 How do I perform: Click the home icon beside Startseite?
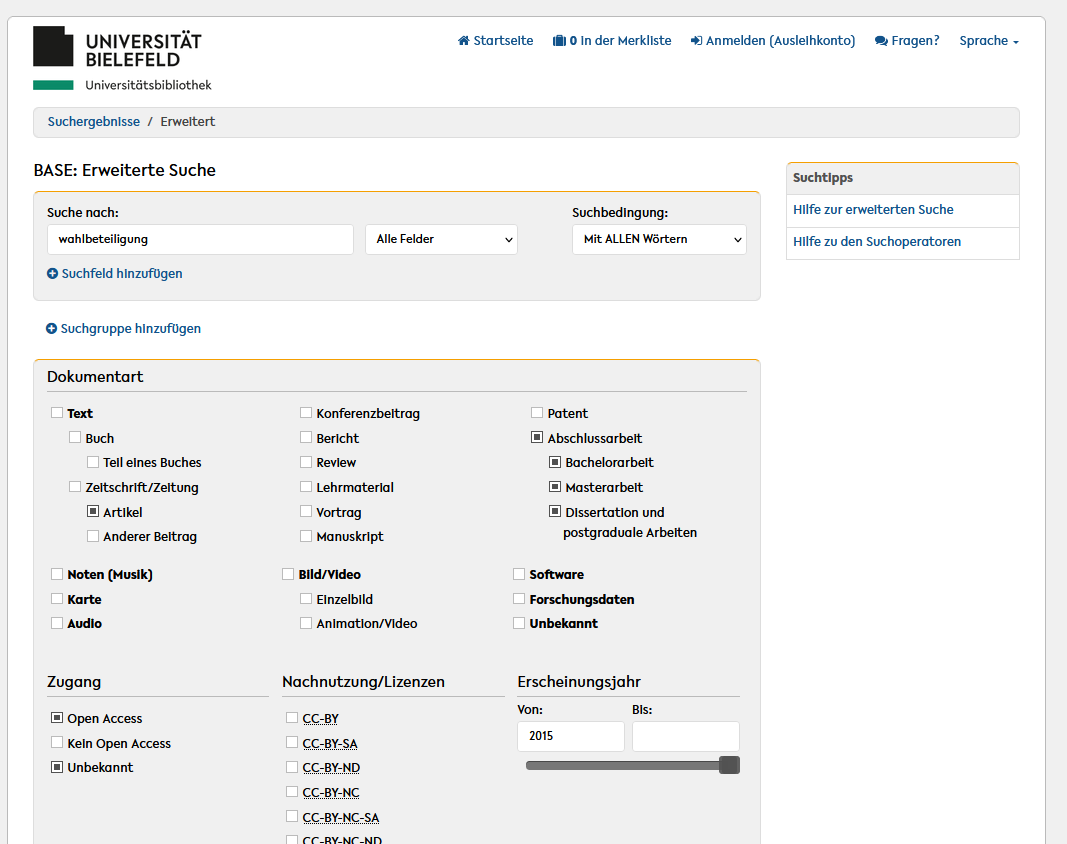tap(464, 41)
